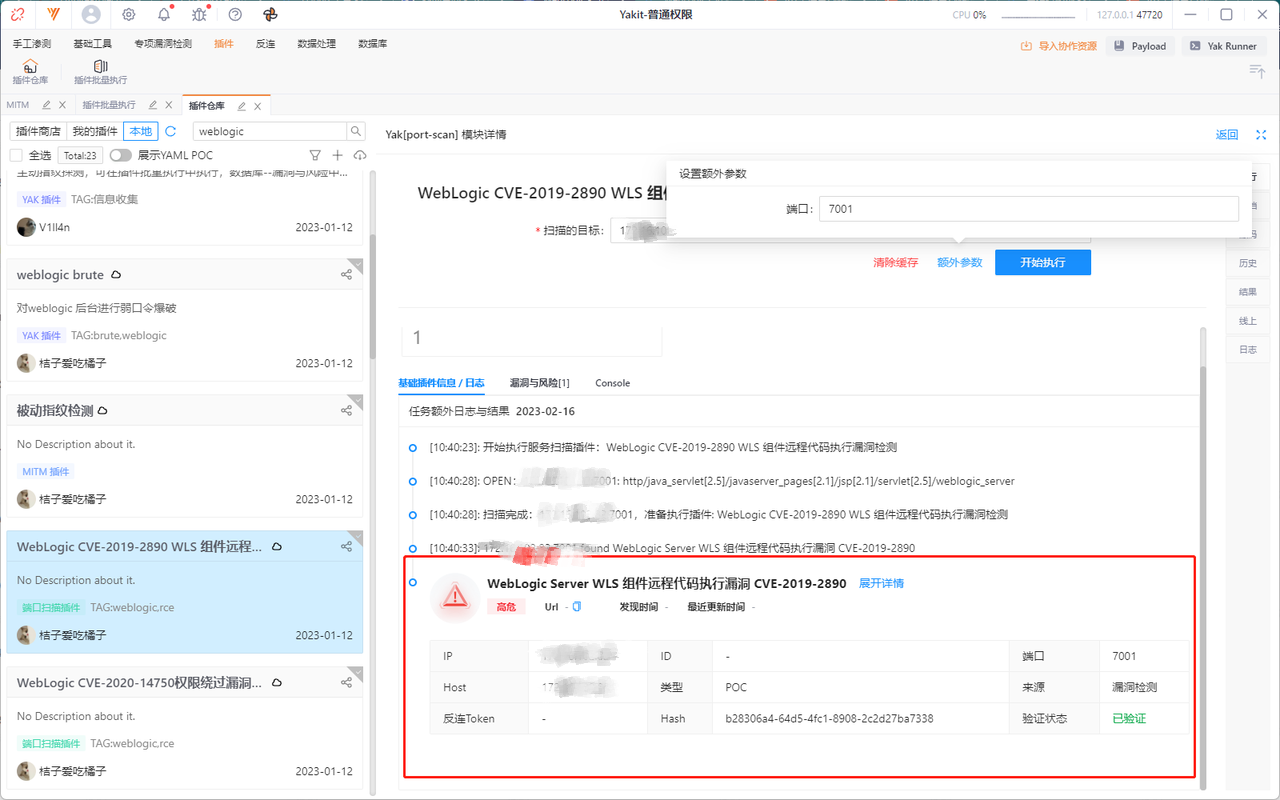Toggle the 展示YAML POC switch
This screenshot has height=800, width=1280.
click(121, 155)
